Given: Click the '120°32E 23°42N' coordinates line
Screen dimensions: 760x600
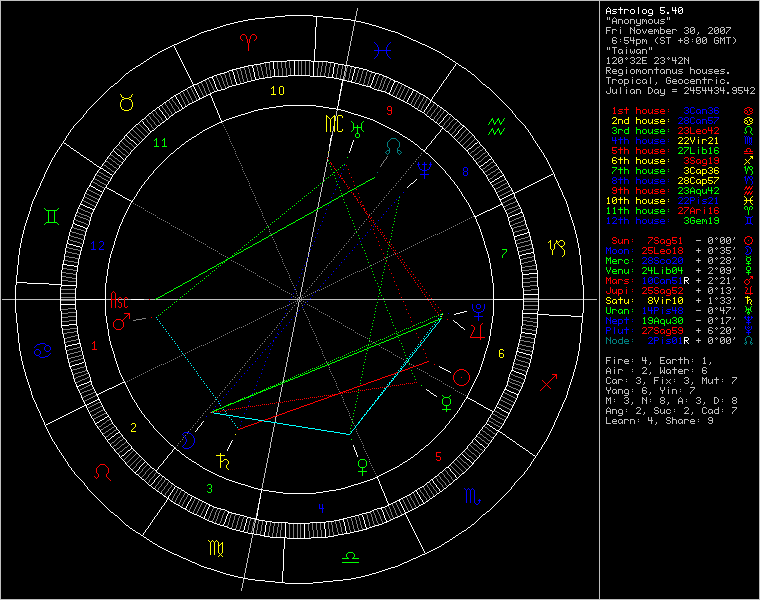Looking at the screenshot, I should (647, 61).
